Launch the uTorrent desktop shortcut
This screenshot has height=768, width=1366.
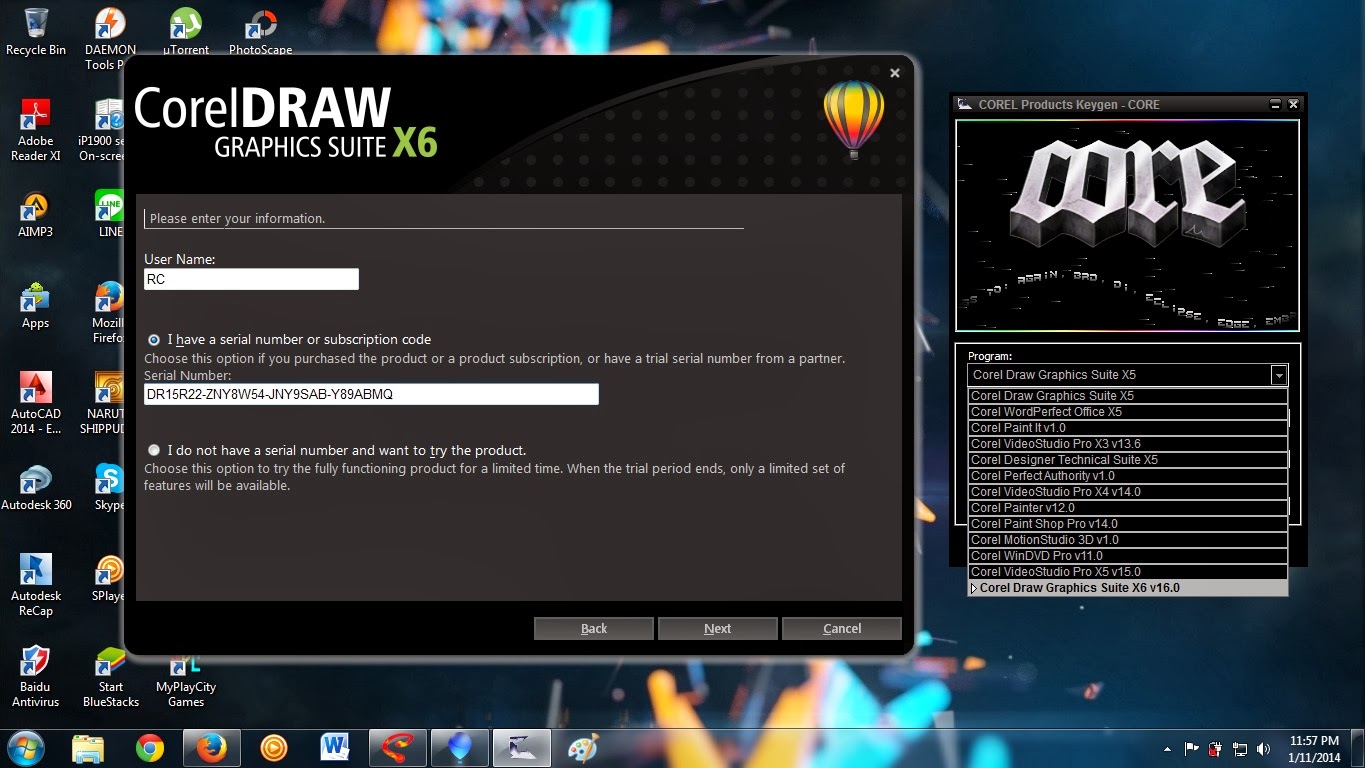point(186,32)
